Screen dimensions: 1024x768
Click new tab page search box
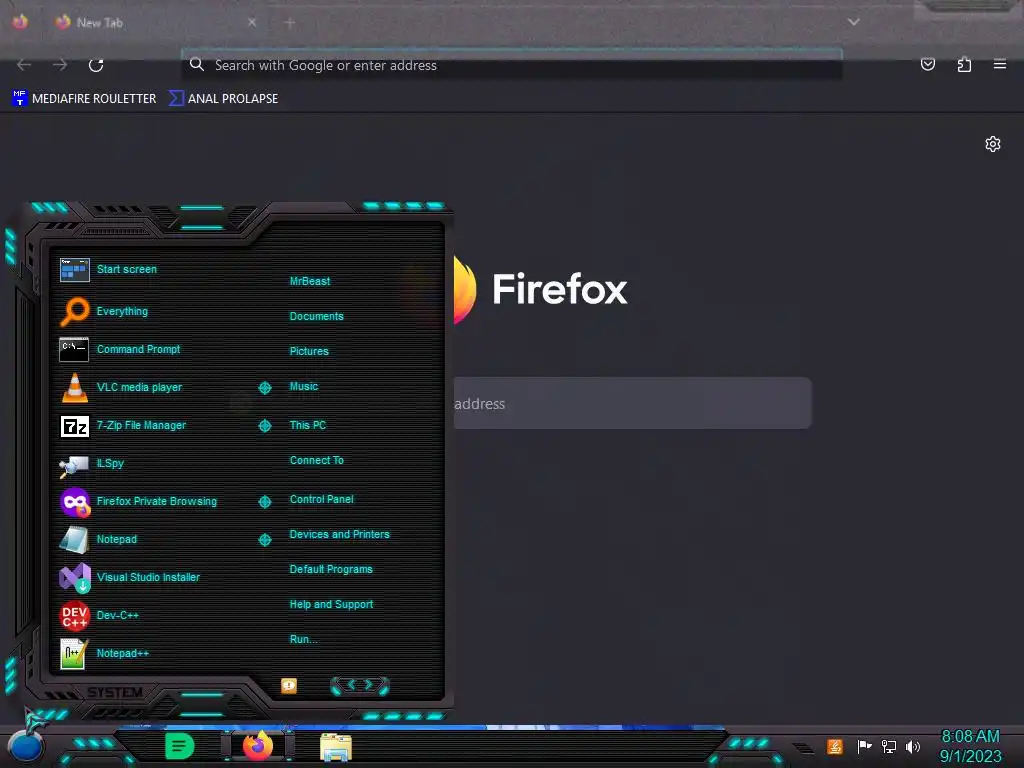(x=632, y=403)
